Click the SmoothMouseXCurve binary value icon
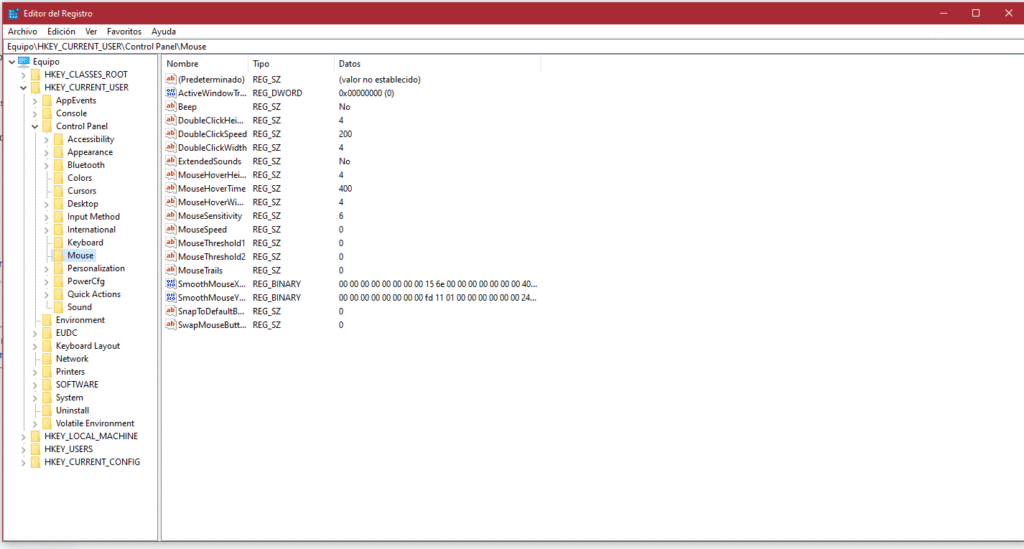This screenshot has height=549, width=1024. 171,284
